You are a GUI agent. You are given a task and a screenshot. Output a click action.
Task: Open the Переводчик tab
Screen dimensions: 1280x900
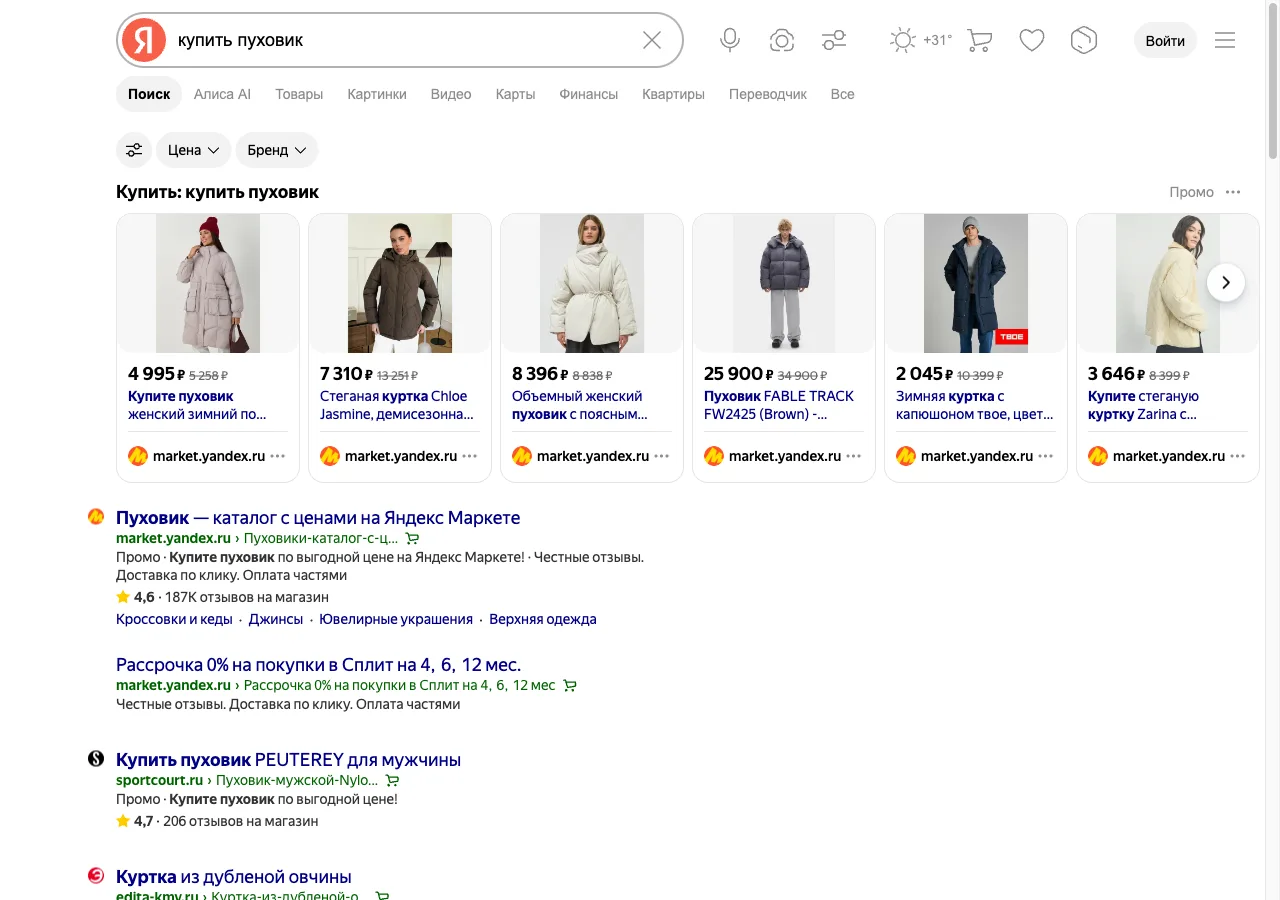click(x=768, y=94)
